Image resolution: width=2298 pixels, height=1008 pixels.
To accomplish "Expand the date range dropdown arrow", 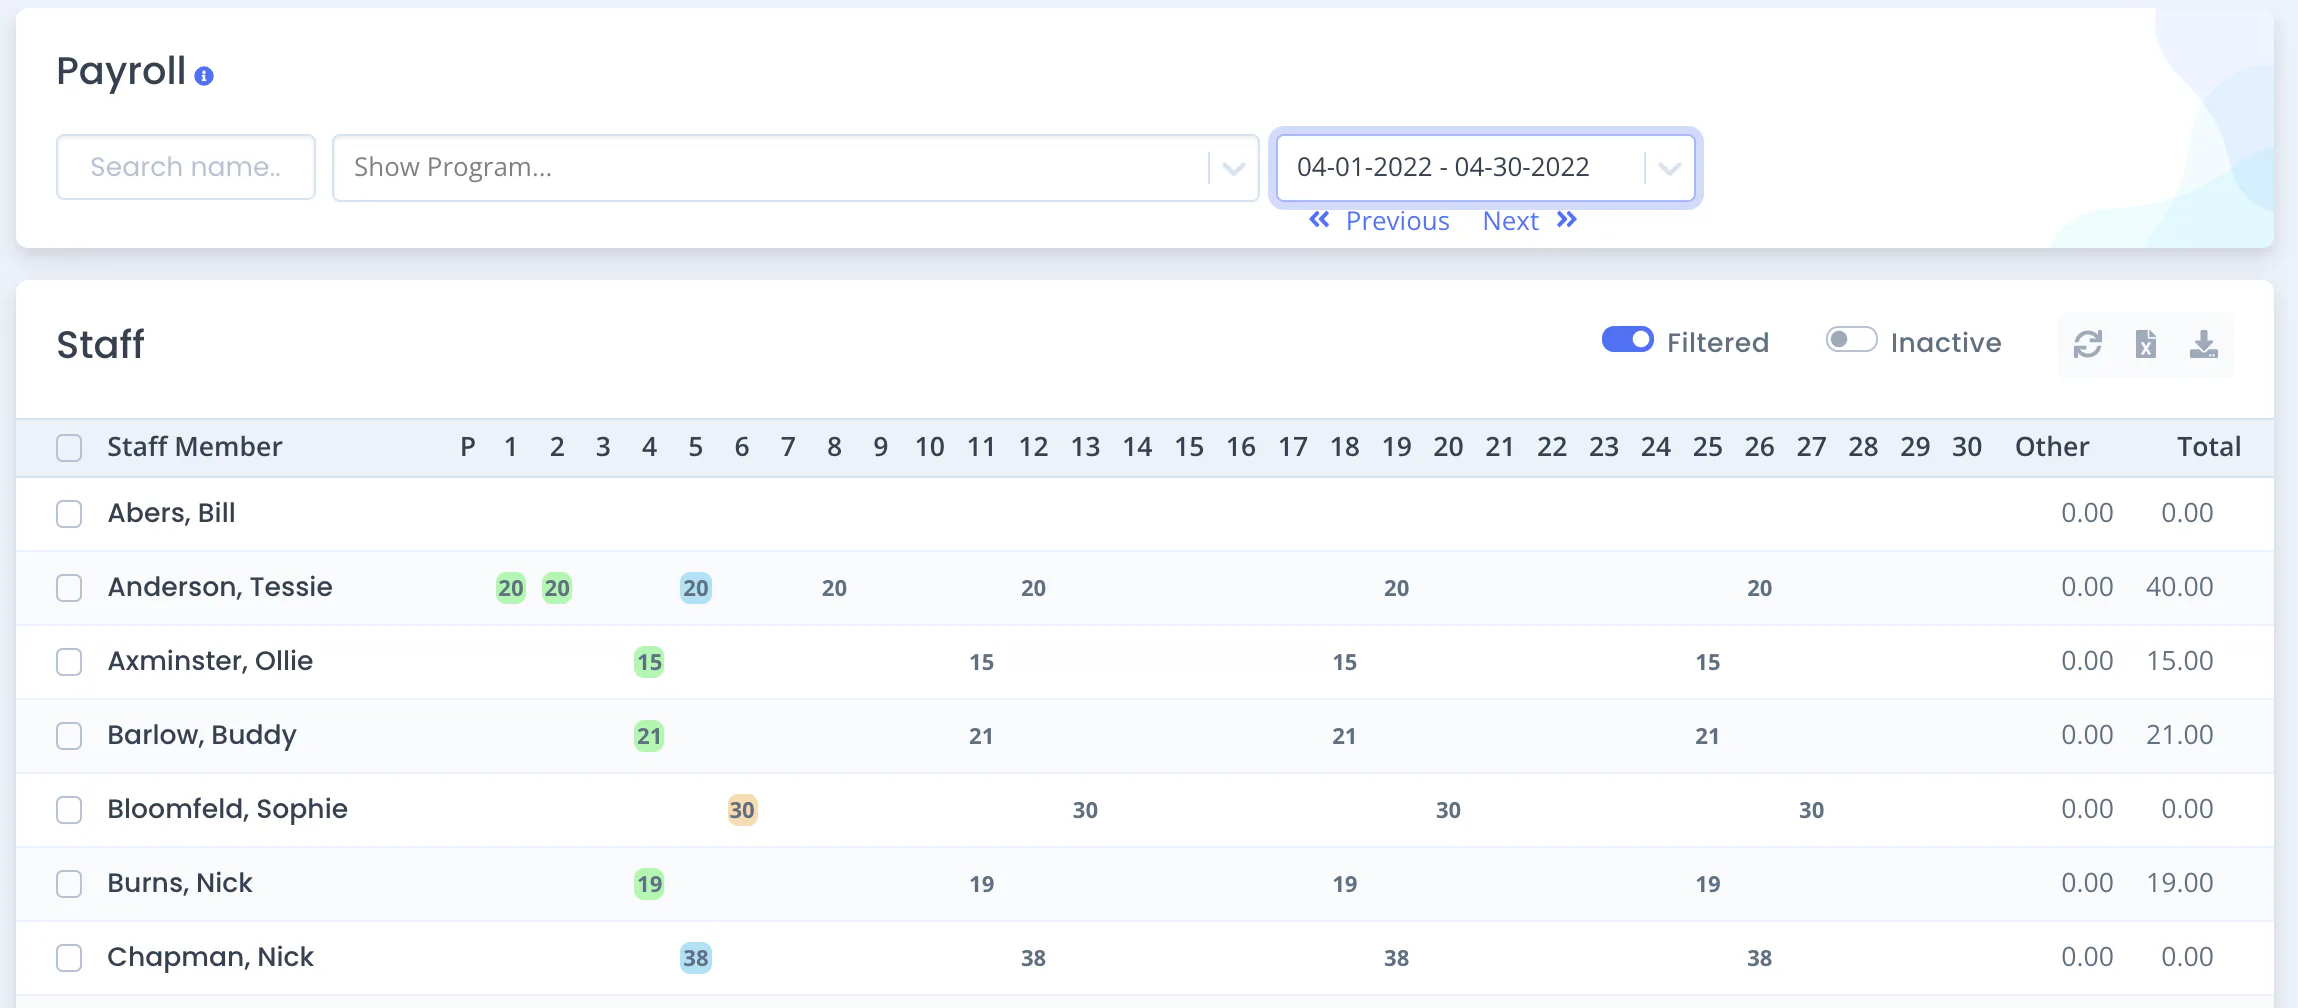I will [x=1669, y=168].
